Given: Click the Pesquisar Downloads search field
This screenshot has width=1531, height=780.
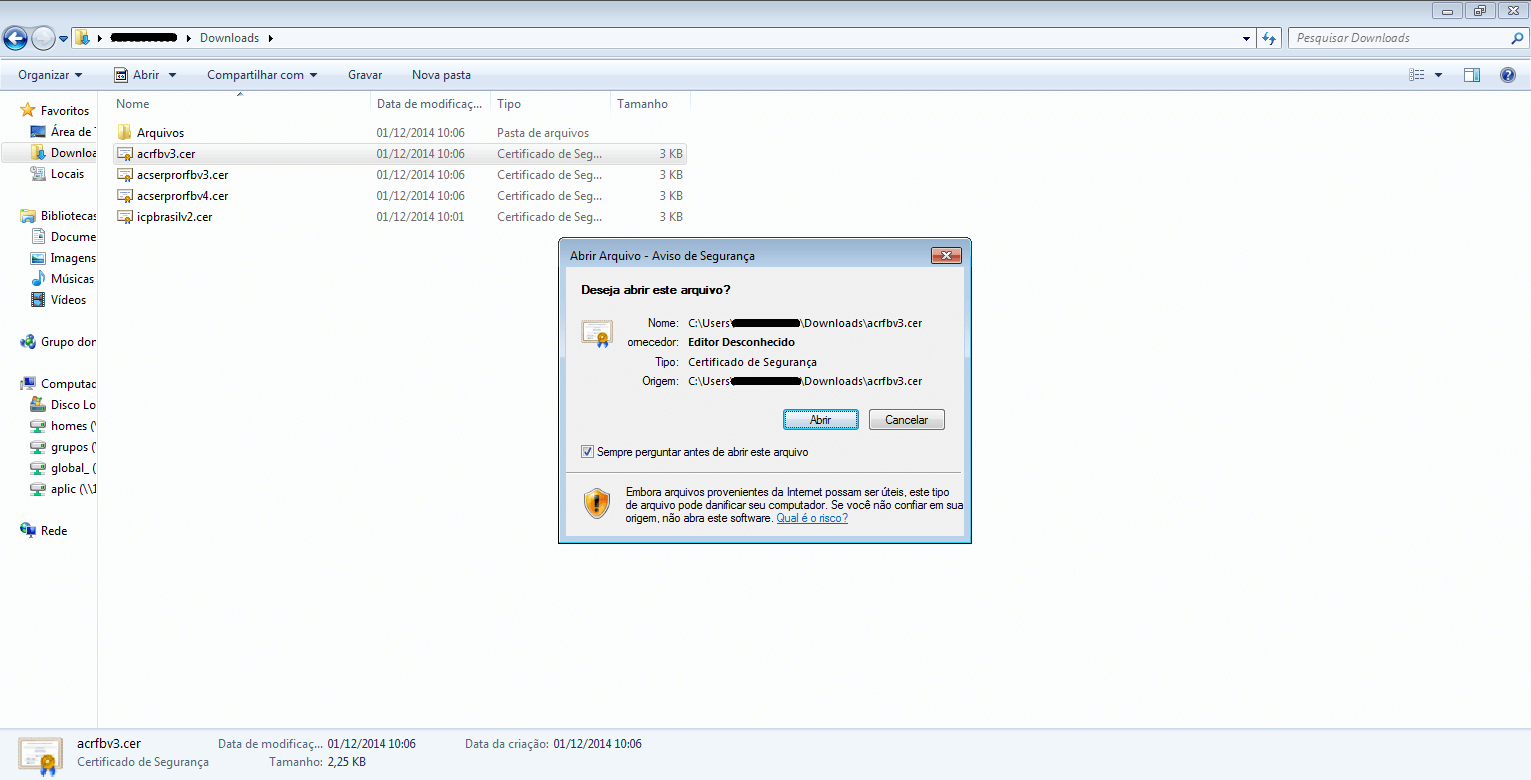Looking at the screenshot, I should coord(1400,38).
